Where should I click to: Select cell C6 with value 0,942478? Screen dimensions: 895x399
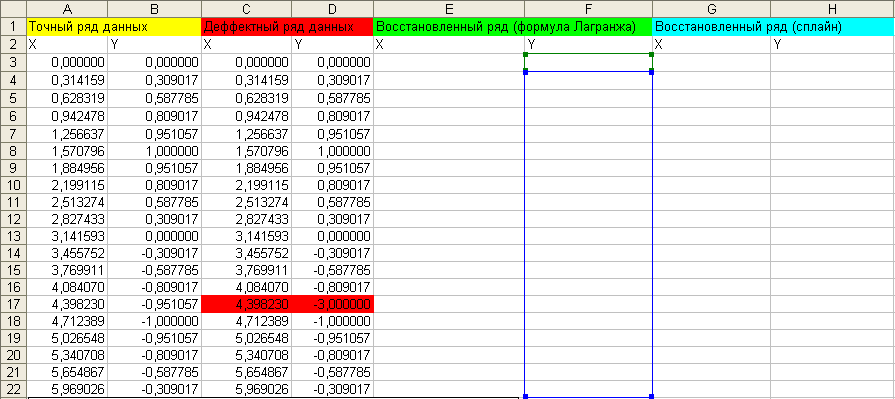click(247, 116)
